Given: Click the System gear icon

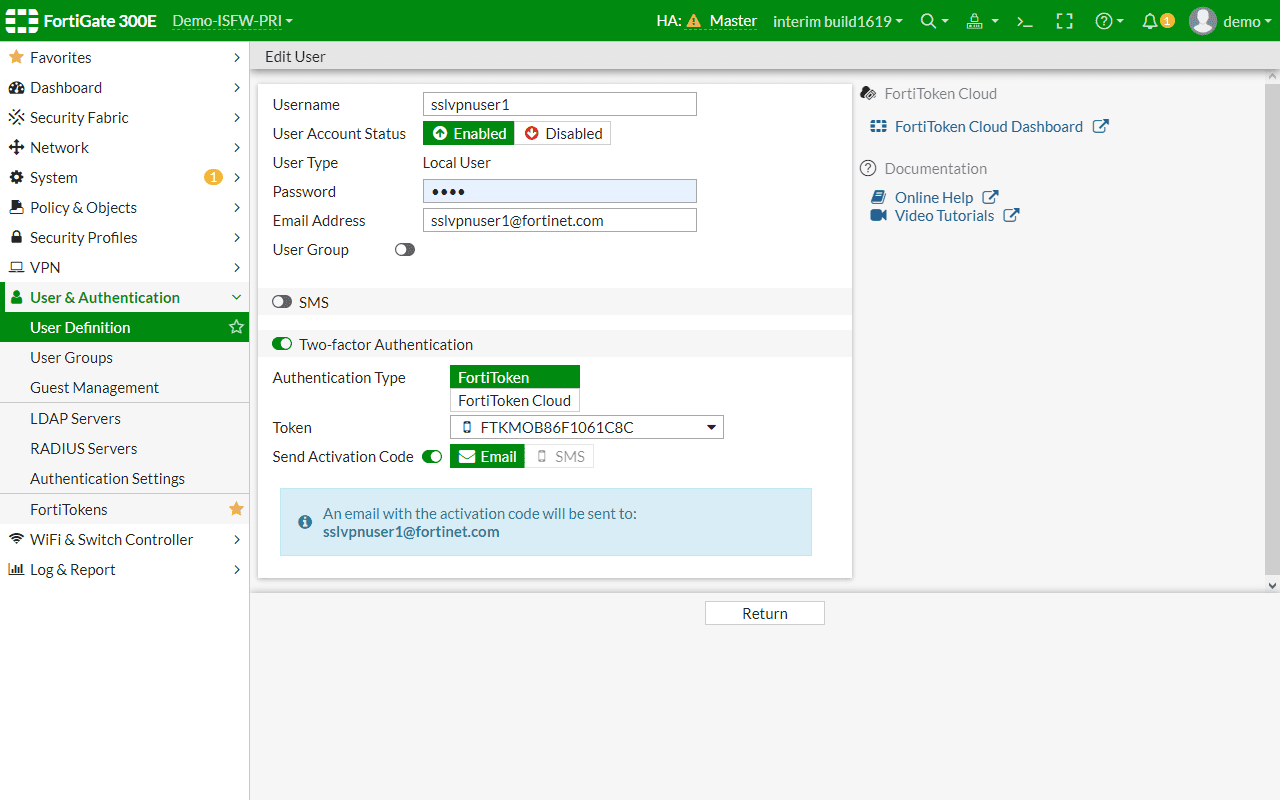Looking at the screenshot, I should click(x=16, y=177).
